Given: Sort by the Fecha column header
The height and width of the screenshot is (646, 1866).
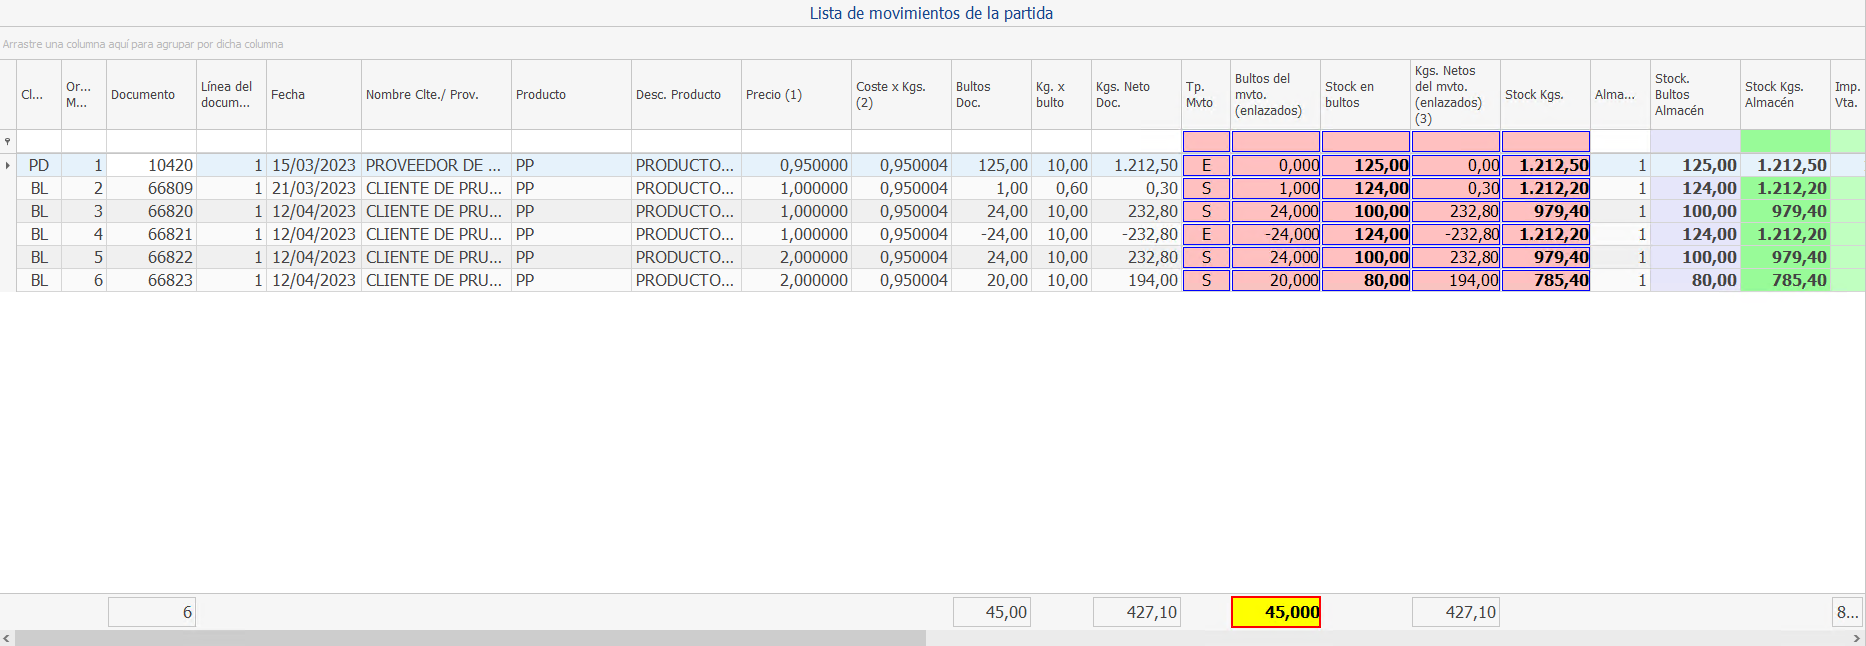Looking at the screenshot, I should click(x=314, y=95).
